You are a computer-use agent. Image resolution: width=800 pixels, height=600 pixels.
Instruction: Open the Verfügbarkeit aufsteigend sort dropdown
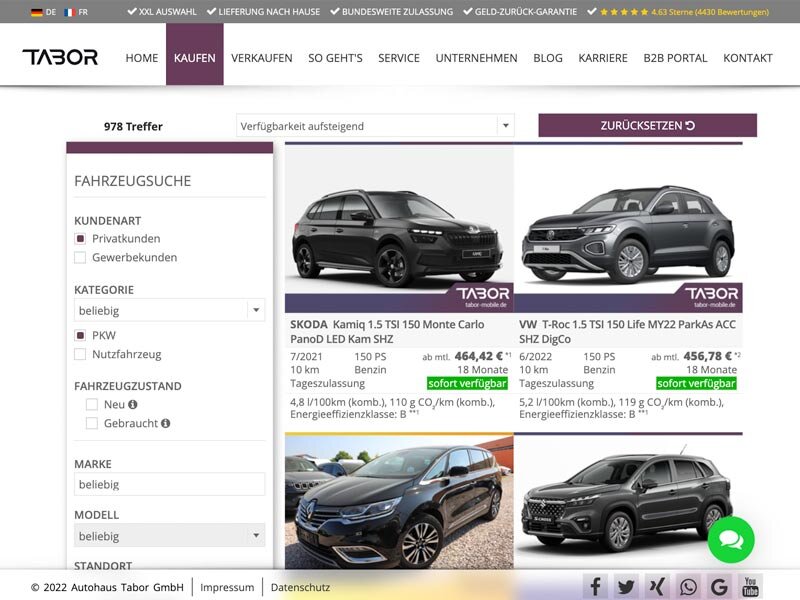tap(372, 125)
